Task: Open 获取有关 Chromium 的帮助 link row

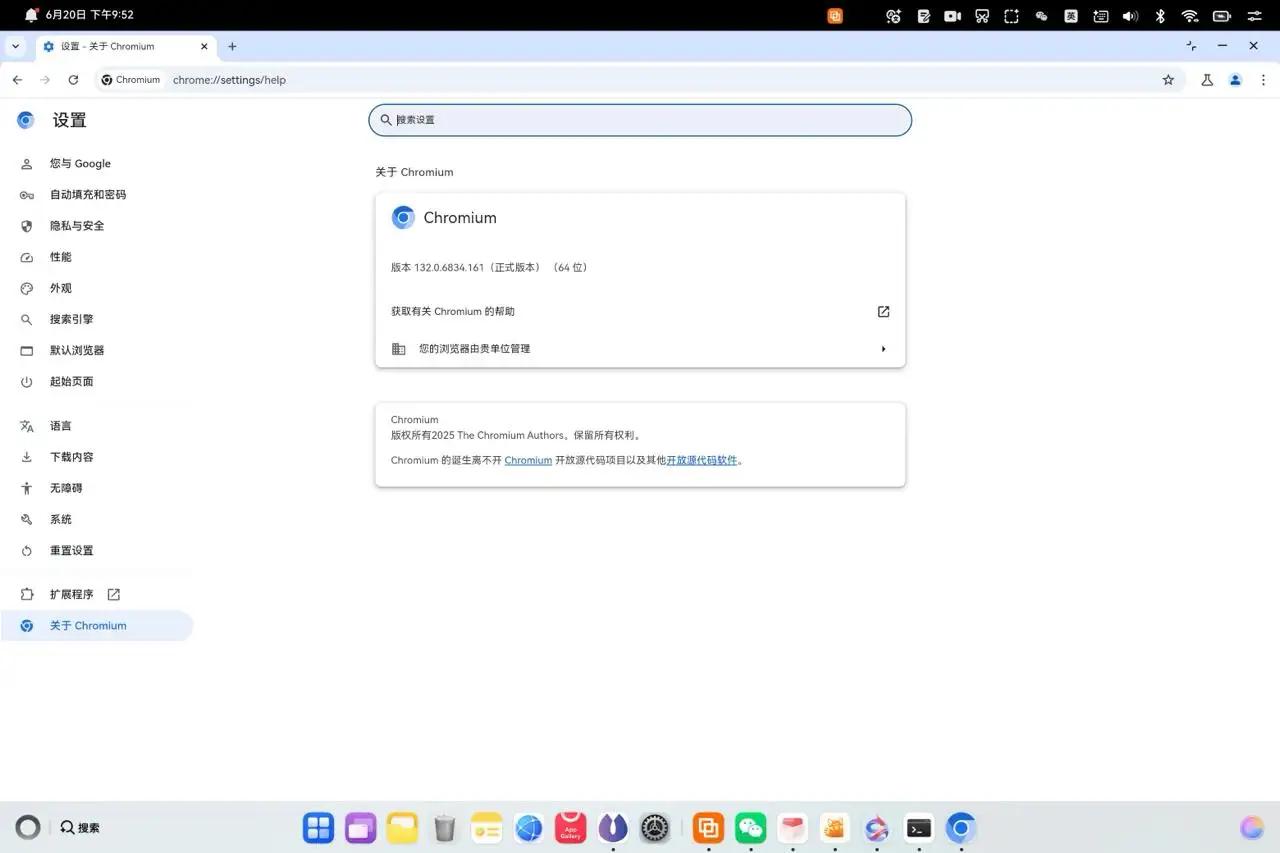Action: point(640,312)
